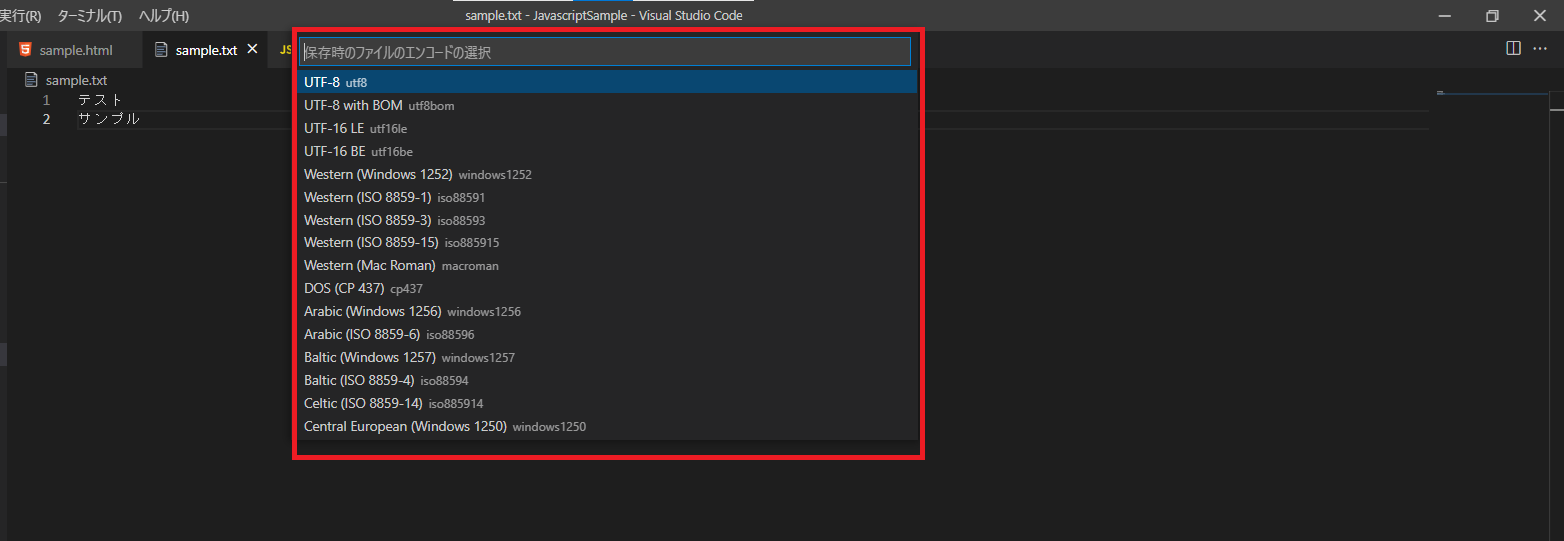Pick Baltic (Windows 1257) encoding
The width and height of the screenshot is (1564, 541).
[x=607, y=357]
